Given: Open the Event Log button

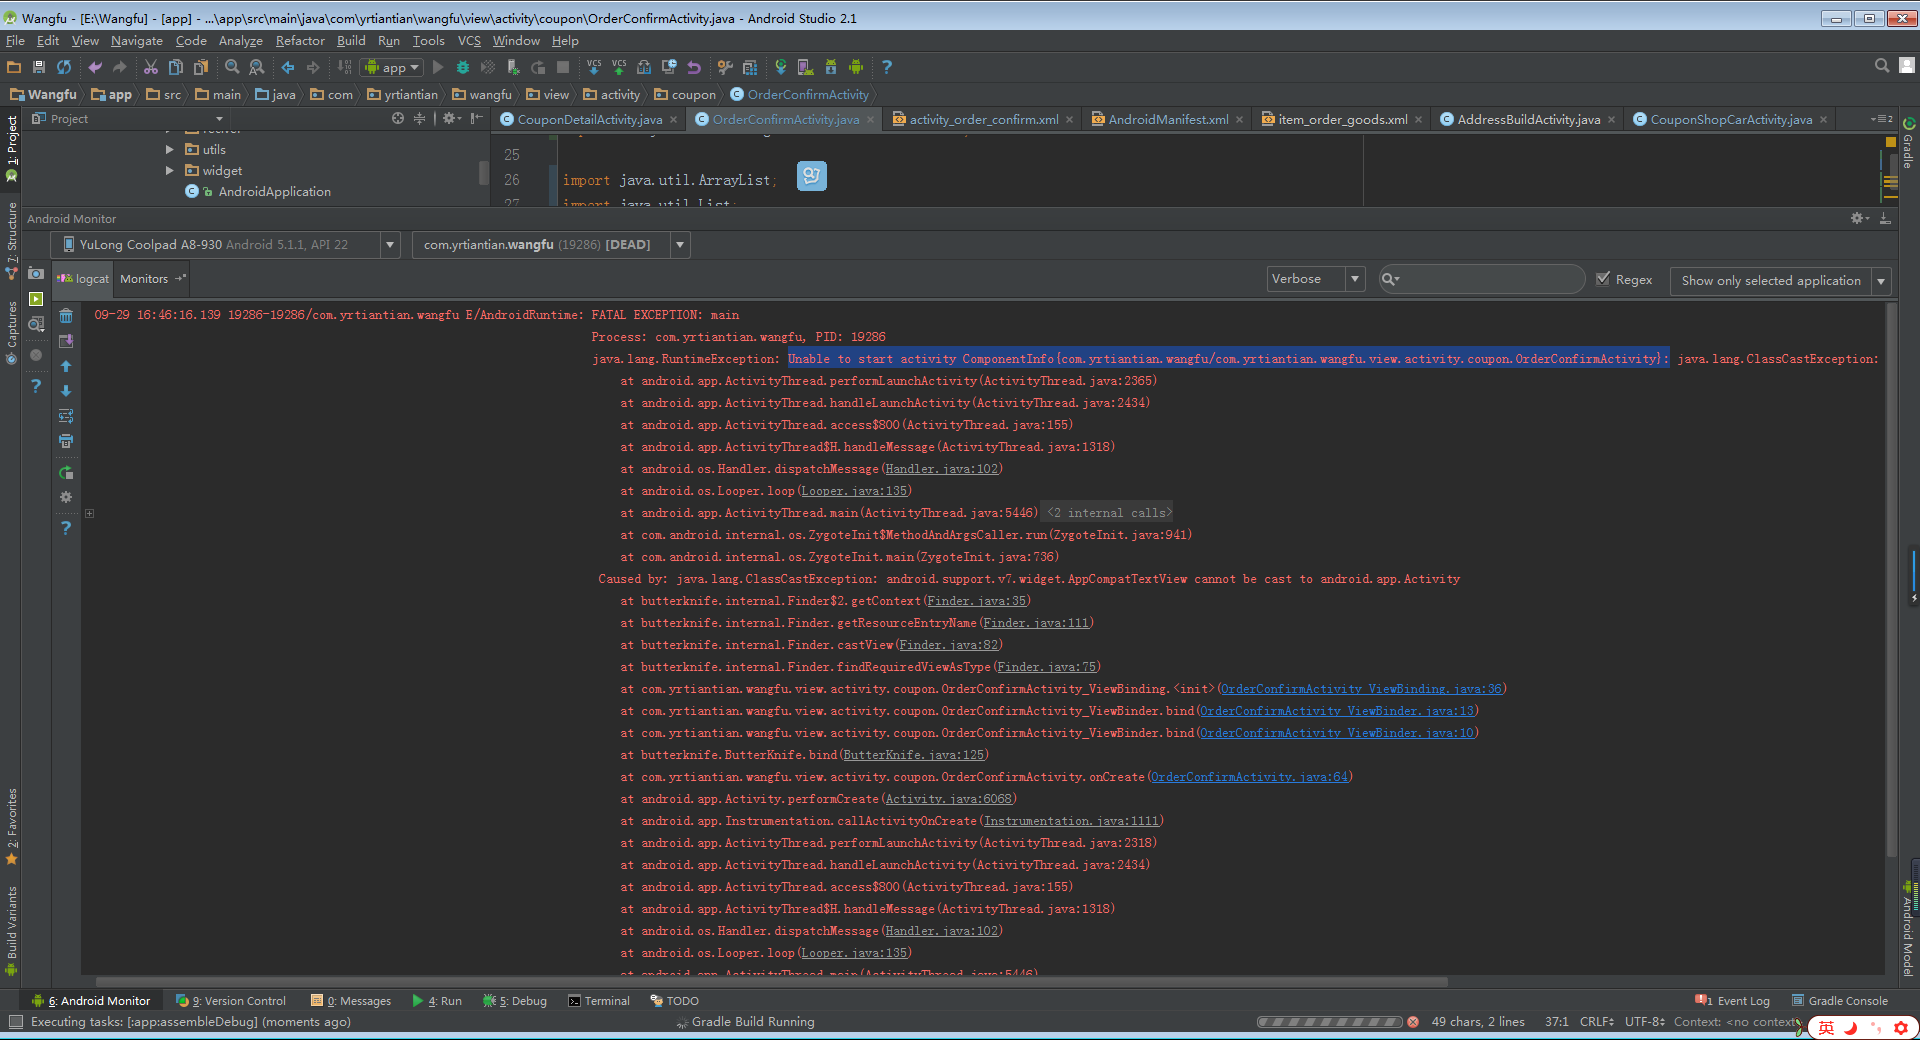Looking at the screenshot, I should tap(1733, 1000).
